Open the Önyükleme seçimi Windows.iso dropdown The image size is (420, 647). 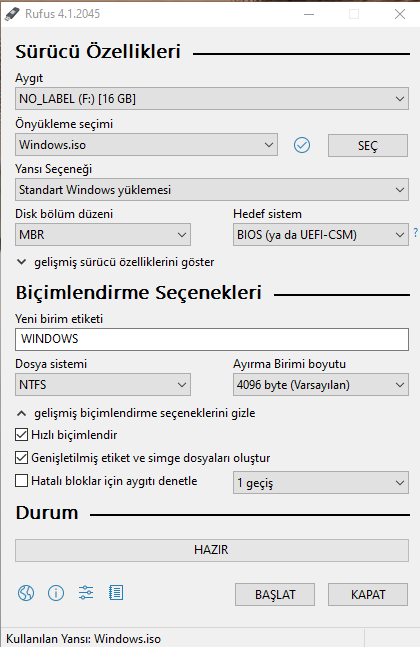pyautogui.click(x=146, y=145)
